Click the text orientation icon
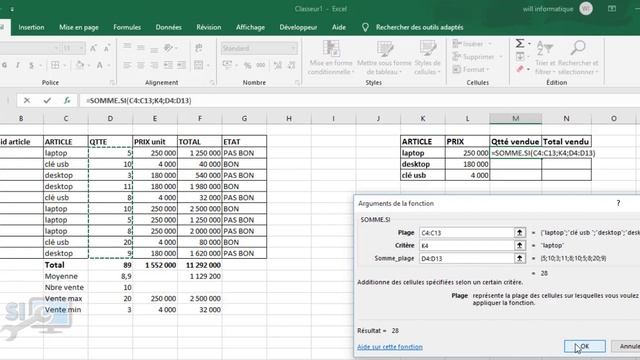The width and height of the screenshot is (640, 360). [168, 48]
